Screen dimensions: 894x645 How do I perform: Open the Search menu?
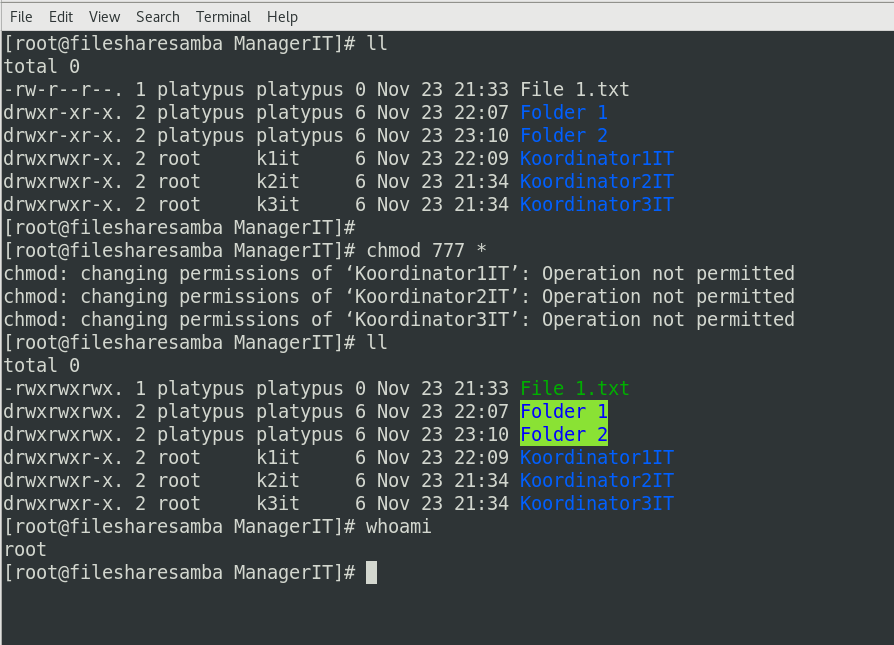[157, 16]
